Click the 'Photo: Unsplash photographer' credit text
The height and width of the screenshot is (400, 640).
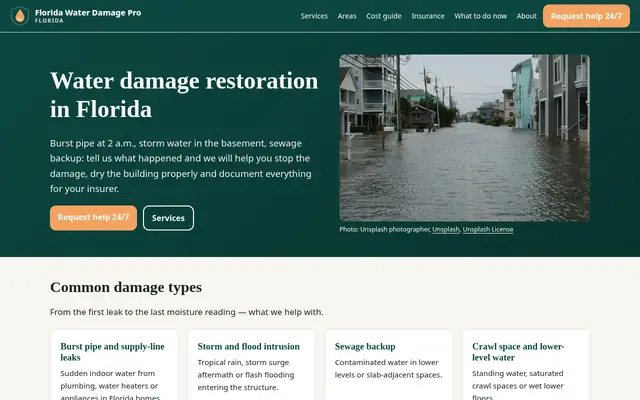(384, 229)
